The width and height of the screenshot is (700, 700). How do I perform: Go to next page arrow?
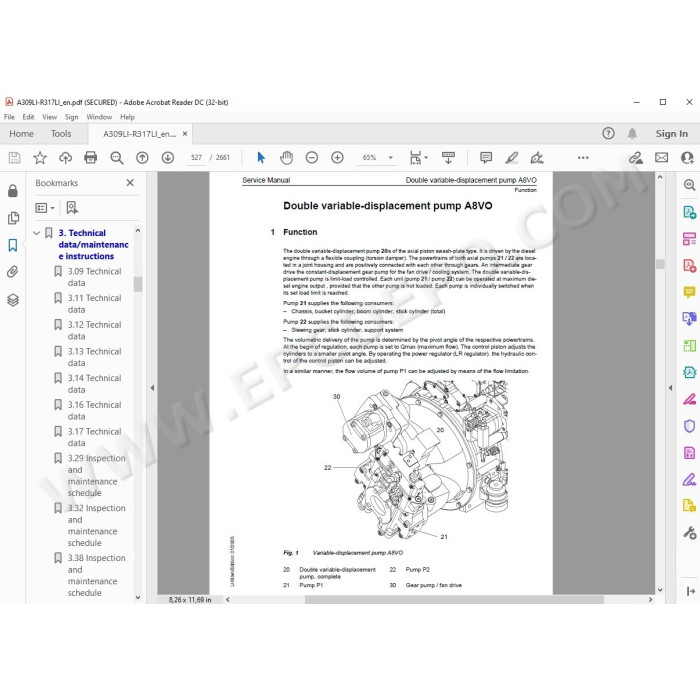pos(167,158)
